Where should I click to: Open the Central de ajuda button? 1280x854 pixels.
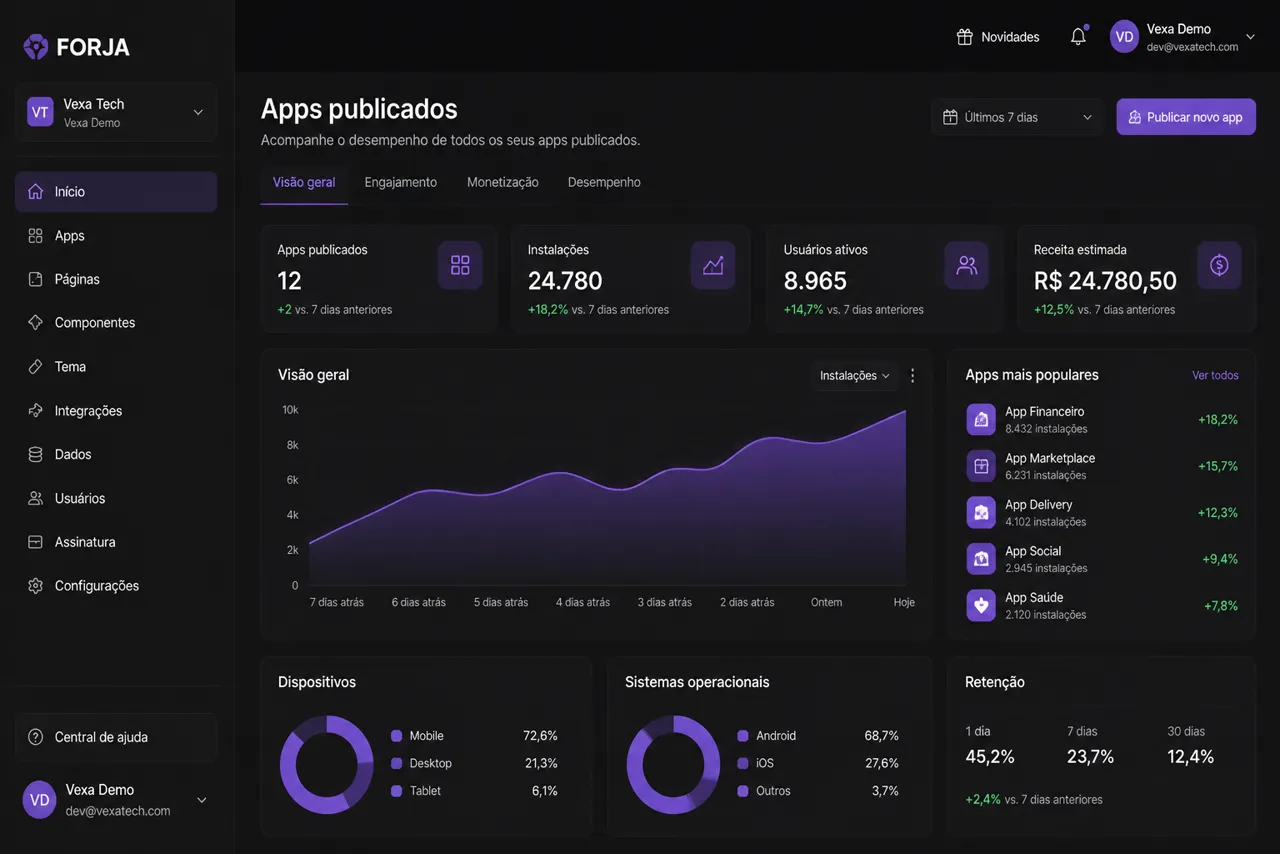(x=116, y=737)
